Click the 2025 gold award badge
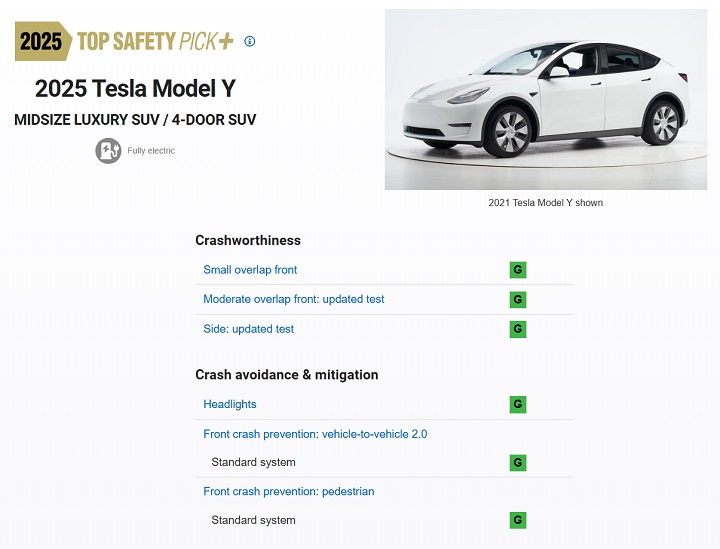The width and height of the screenshot is (720, 549). tap(43, 41)
